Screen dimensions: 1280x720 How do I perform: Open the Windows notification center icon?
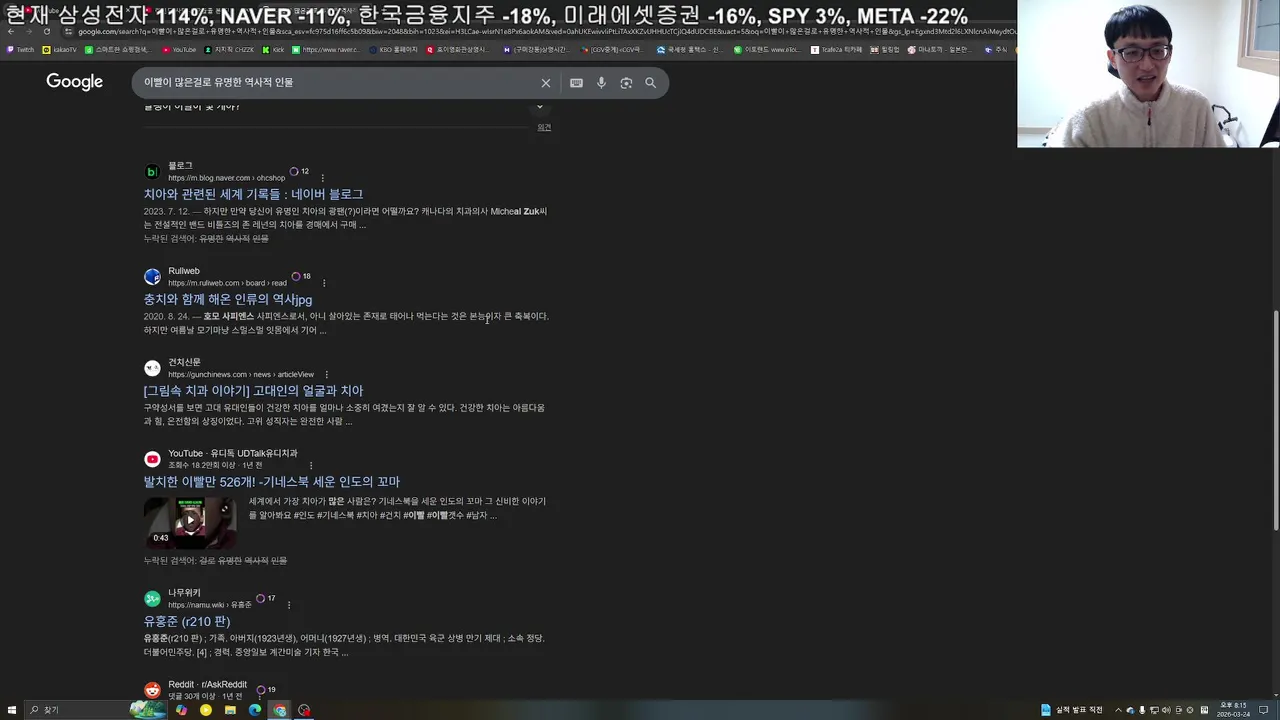tap(1264, 710)
